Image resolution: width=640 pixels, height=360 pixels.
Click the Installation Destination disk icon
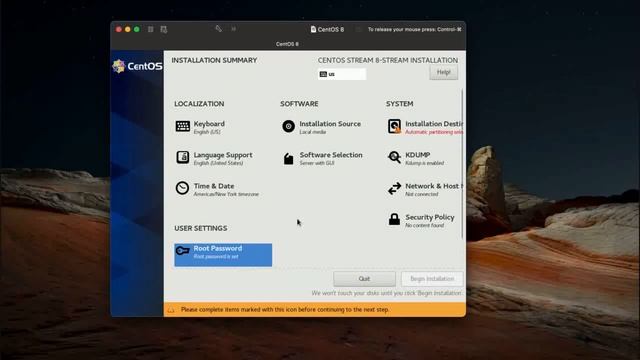coord(394,126)
